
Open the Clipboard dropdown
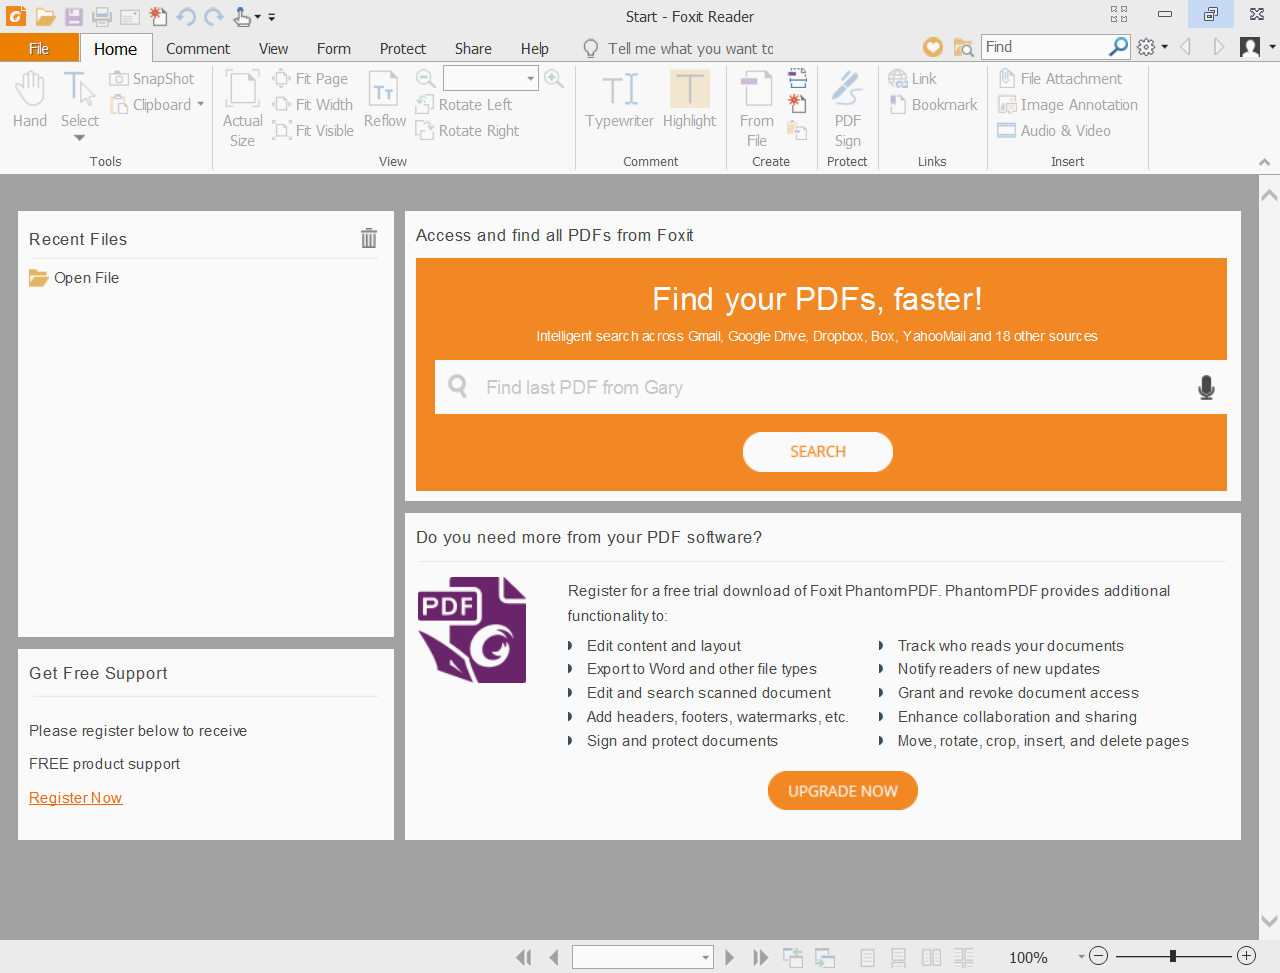click(x=201, y=105)
